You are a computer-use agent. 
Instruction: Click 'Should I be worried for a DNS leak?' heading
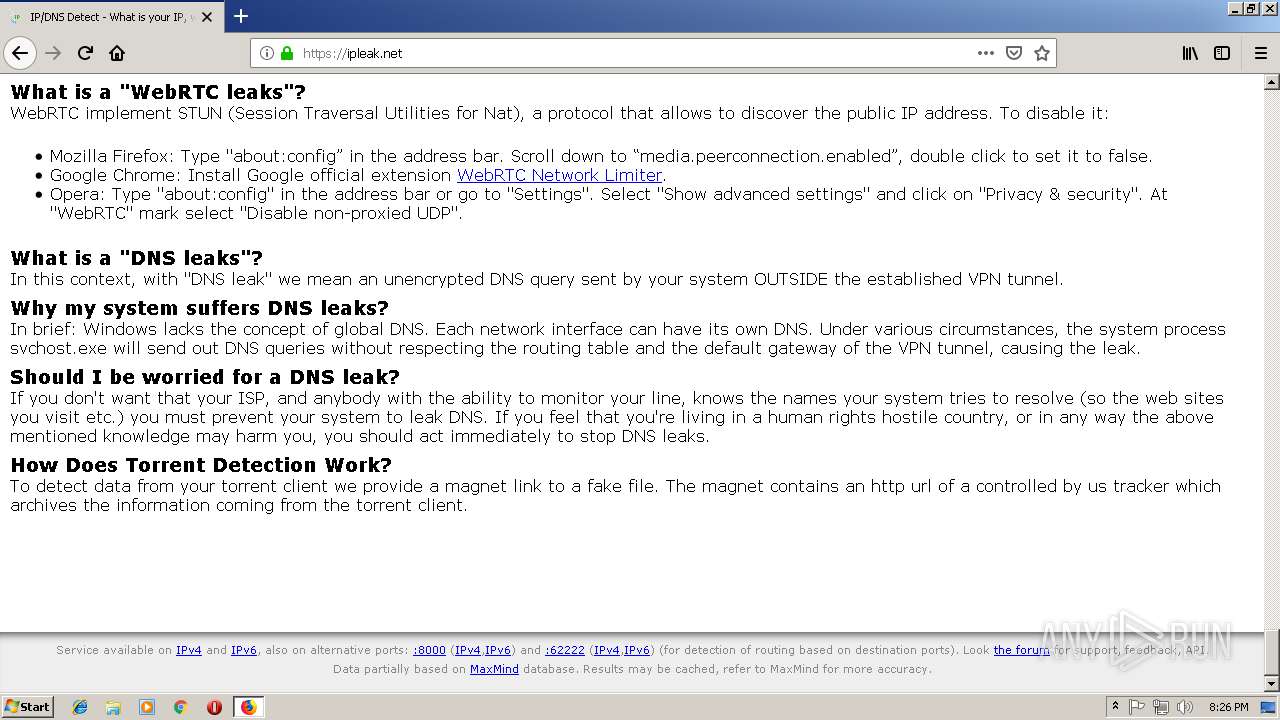pyautogui.click(x=205, y=377)
